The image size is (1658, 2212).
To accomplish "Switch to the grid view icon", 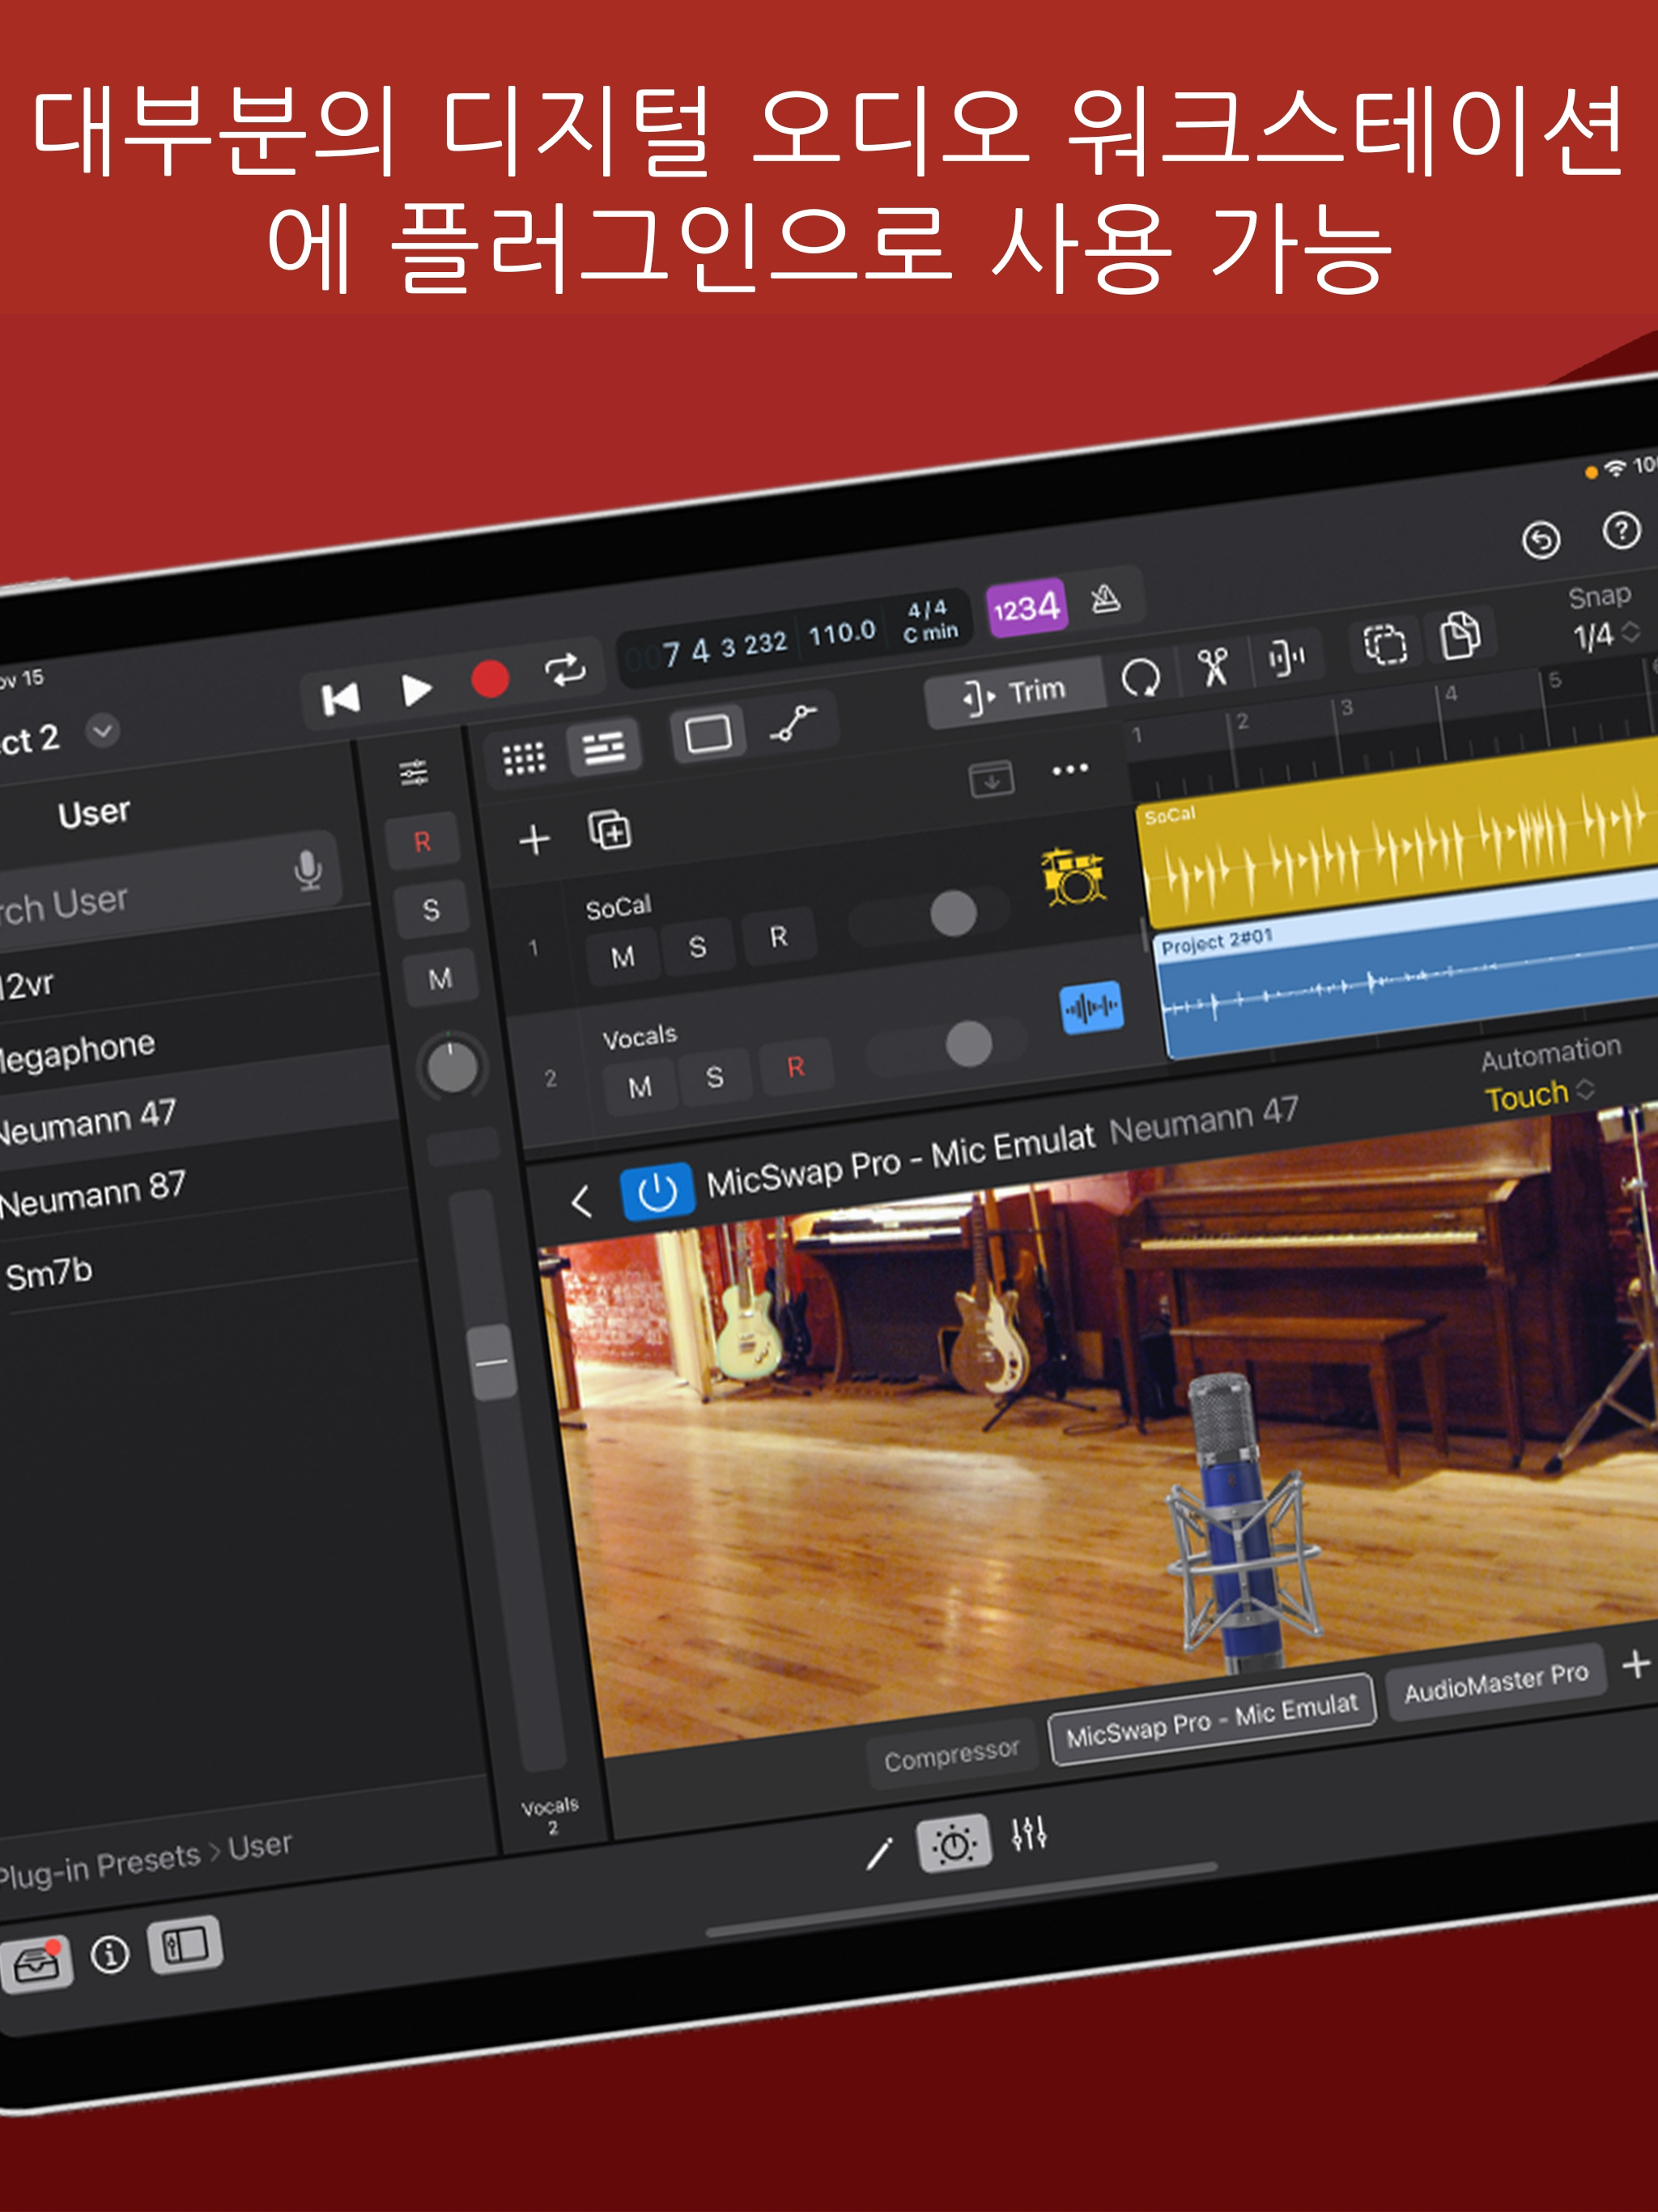I will (524, 759).
